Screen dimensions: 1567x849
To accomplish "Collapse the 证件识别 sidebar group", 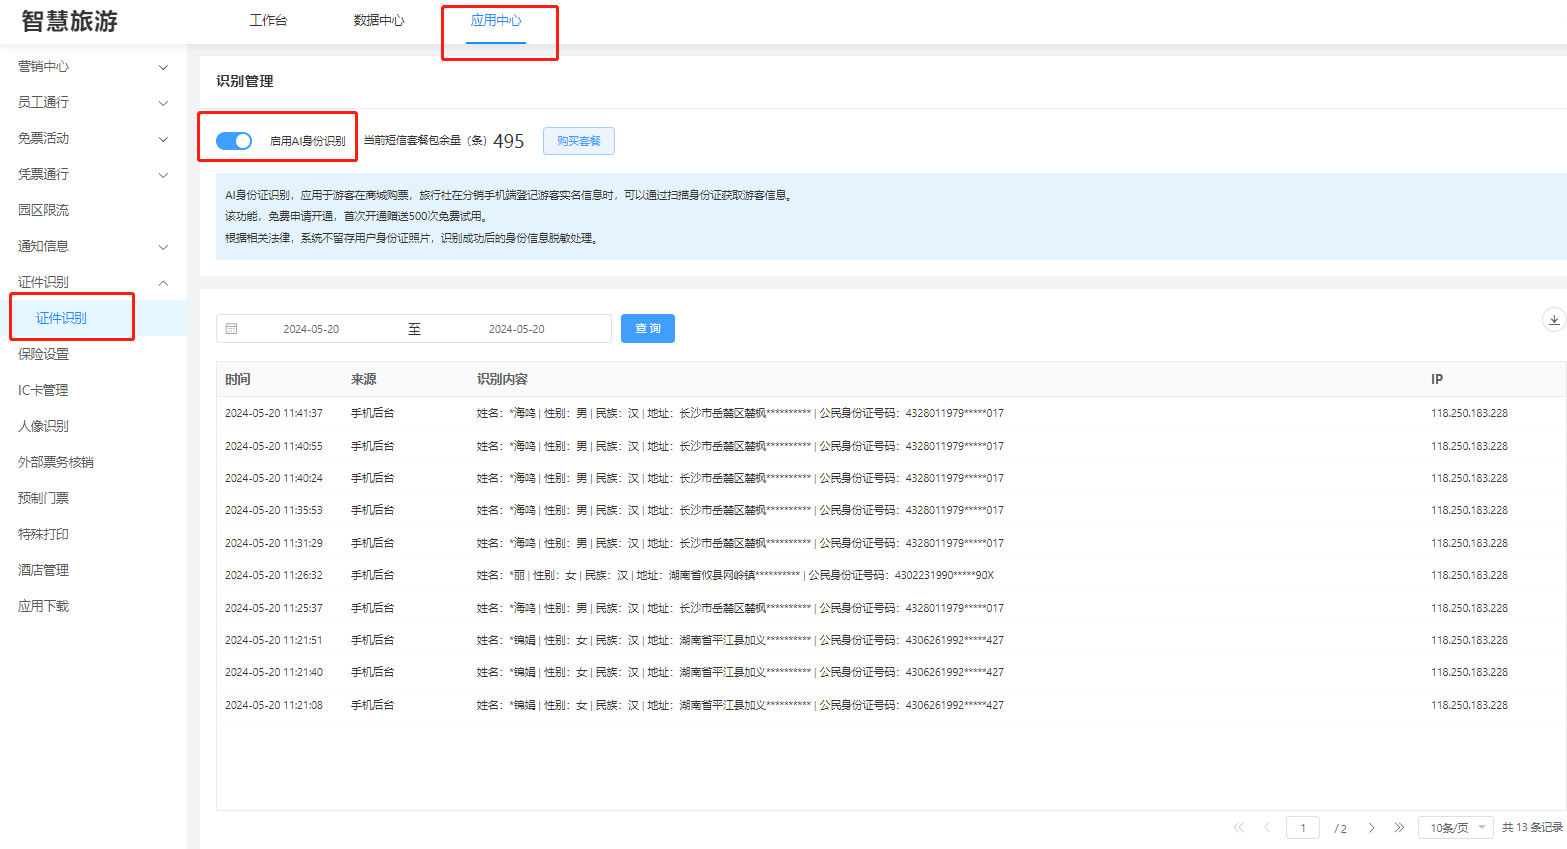I will pyautogui.click(x=92, y=283).
